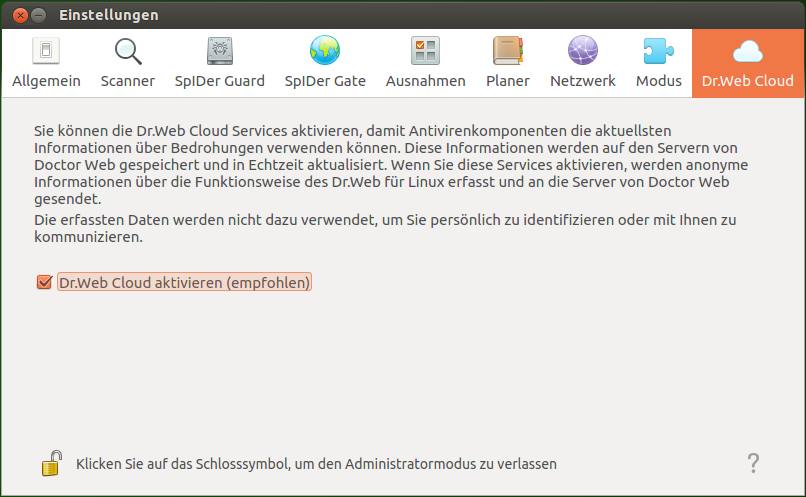Screen dimensions: 806x497
Task: Select the Dr.Web Cloud tab
Action: [x=747, y=63]
